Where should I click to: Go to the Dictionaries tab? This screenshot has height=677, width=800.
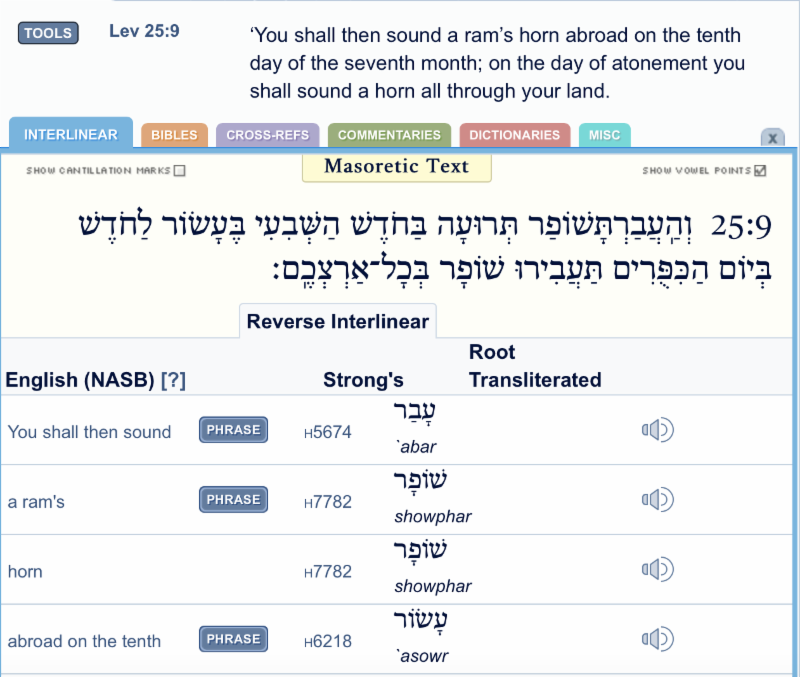point(514,135)
